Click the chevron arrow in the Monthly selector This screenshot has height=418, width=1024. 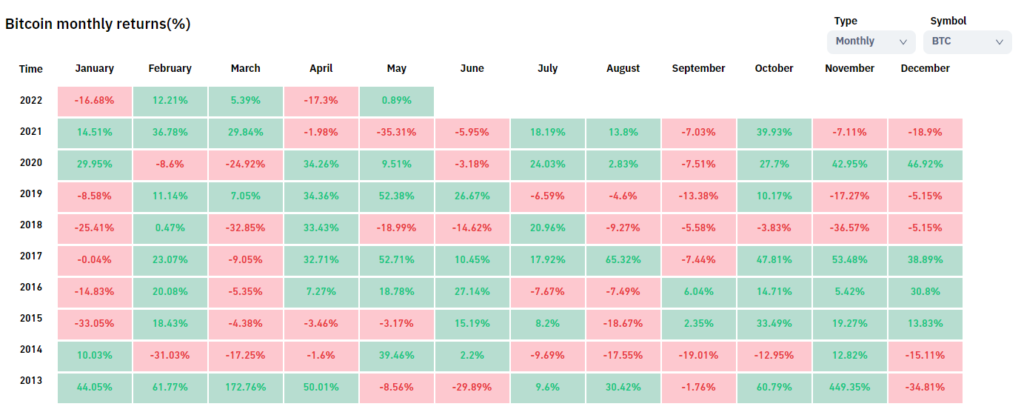click(904, 42)
